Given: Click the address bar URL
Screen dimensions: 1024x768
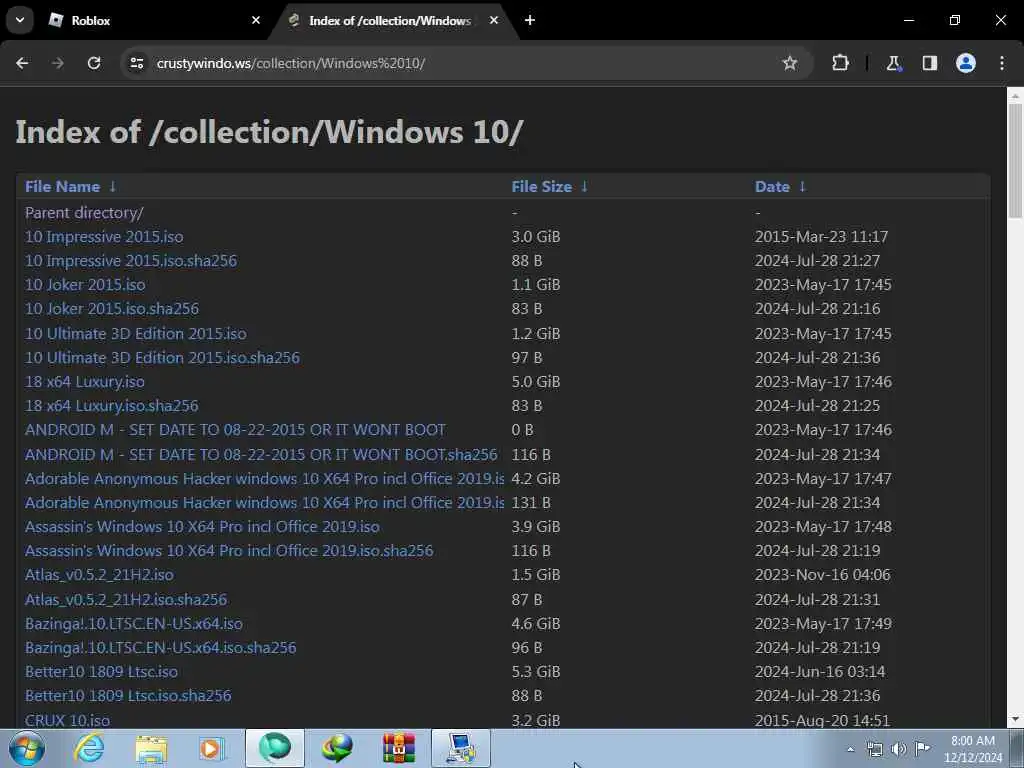Looking at the screenshot, I should click(x=291, y=63).
